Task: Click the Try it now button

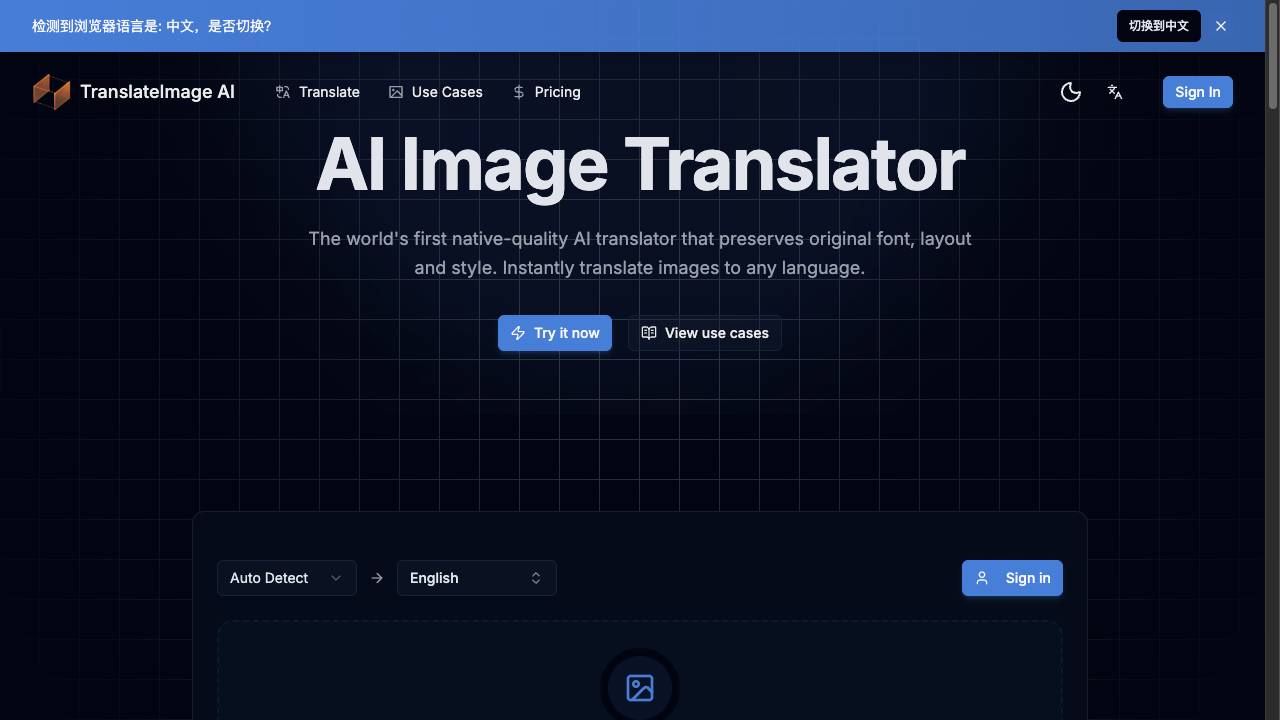Action: coord(555,333)
